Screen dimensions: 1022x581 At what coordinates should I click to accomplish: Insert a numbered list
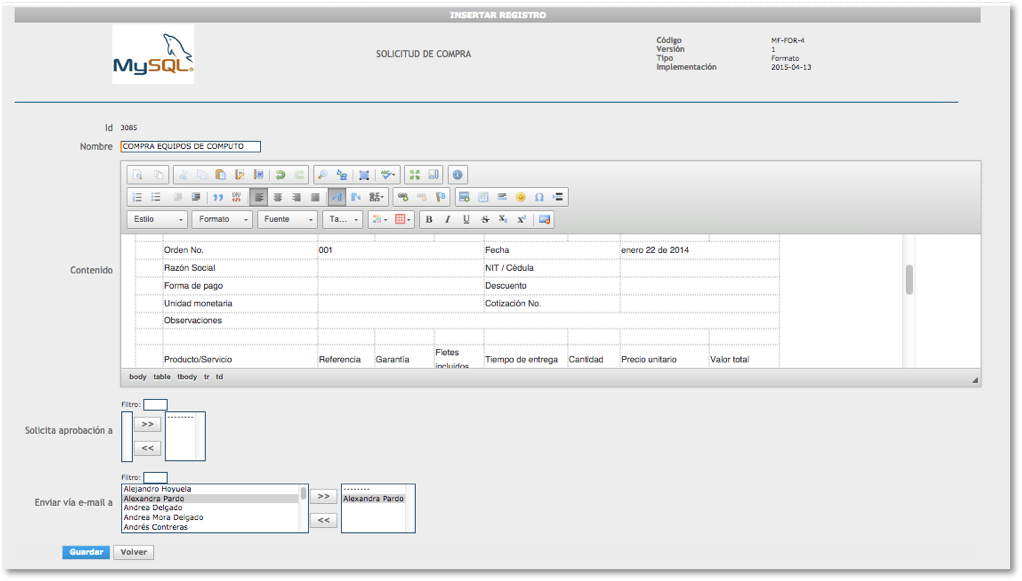[x=137, y=197]
